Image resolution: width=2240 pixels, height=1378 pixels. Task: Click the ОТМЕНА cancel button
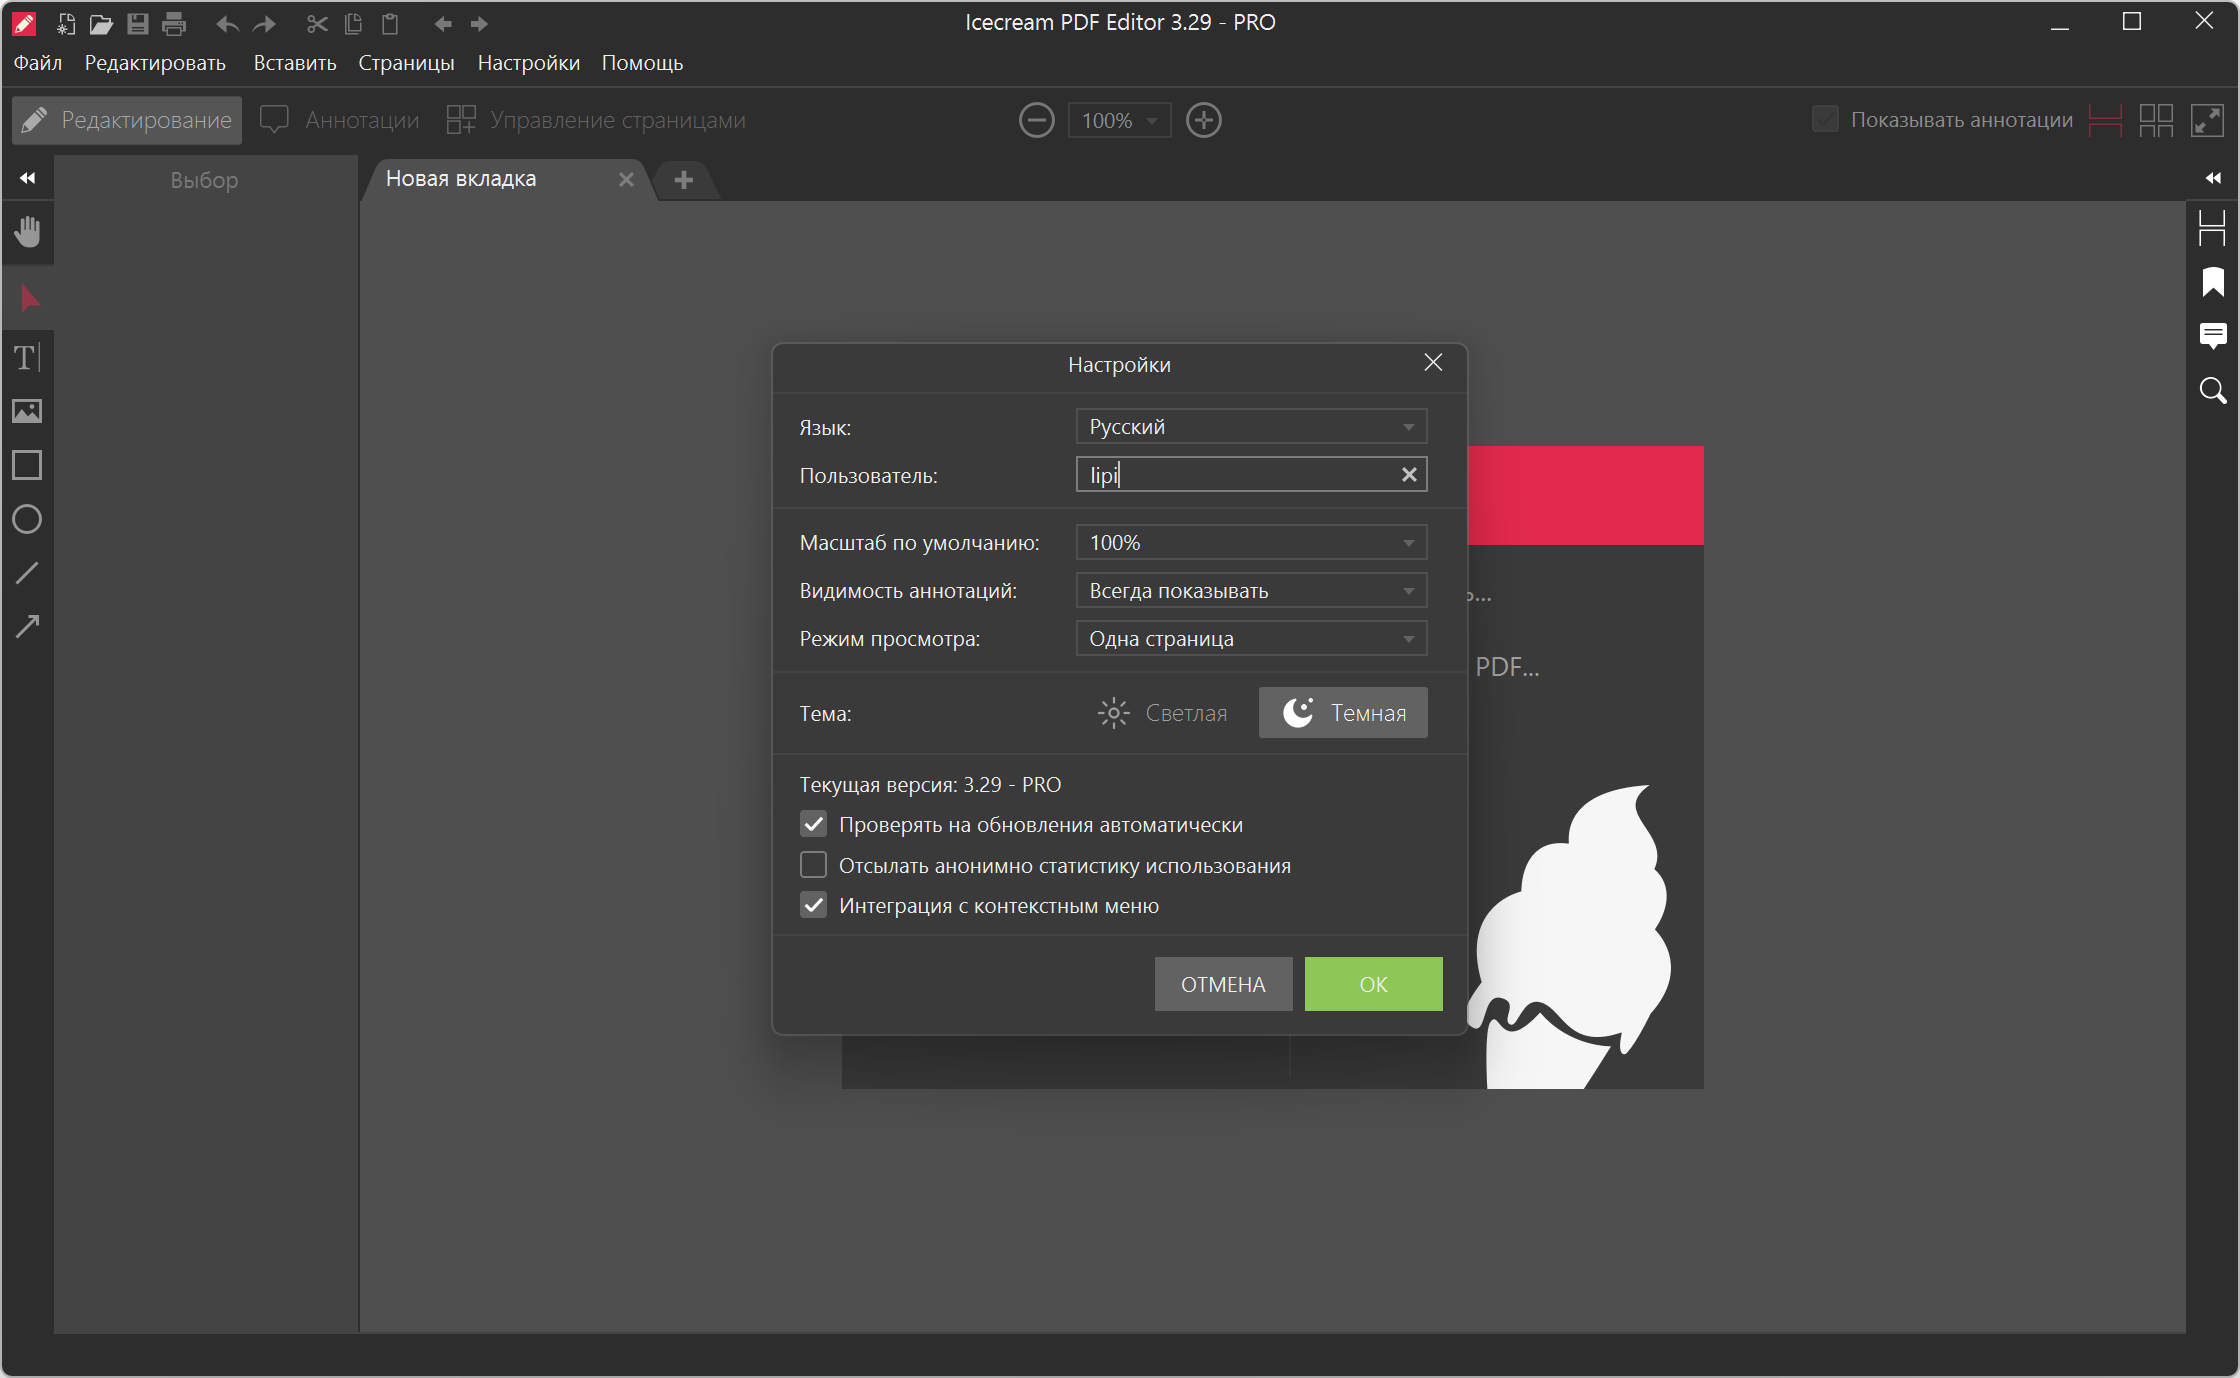click(x=1222, y=984)
